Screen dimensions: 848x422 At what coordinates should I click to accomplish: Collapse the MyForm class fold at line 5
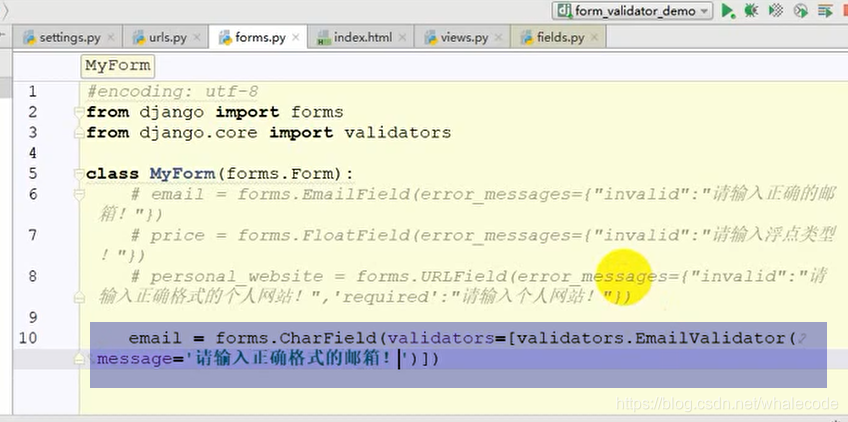coord(80,174)
